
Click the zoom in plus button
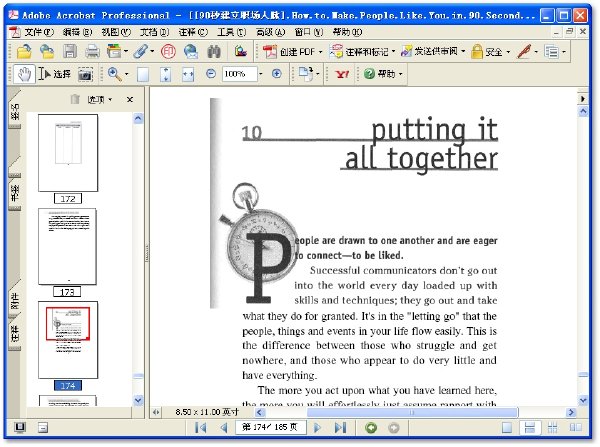(277, 73)
